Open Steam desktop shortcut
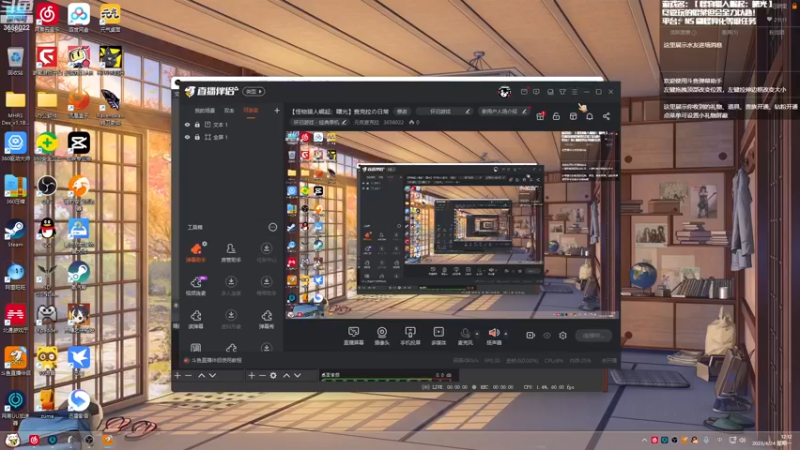800x450 pixels. click(x=15, y=233)
